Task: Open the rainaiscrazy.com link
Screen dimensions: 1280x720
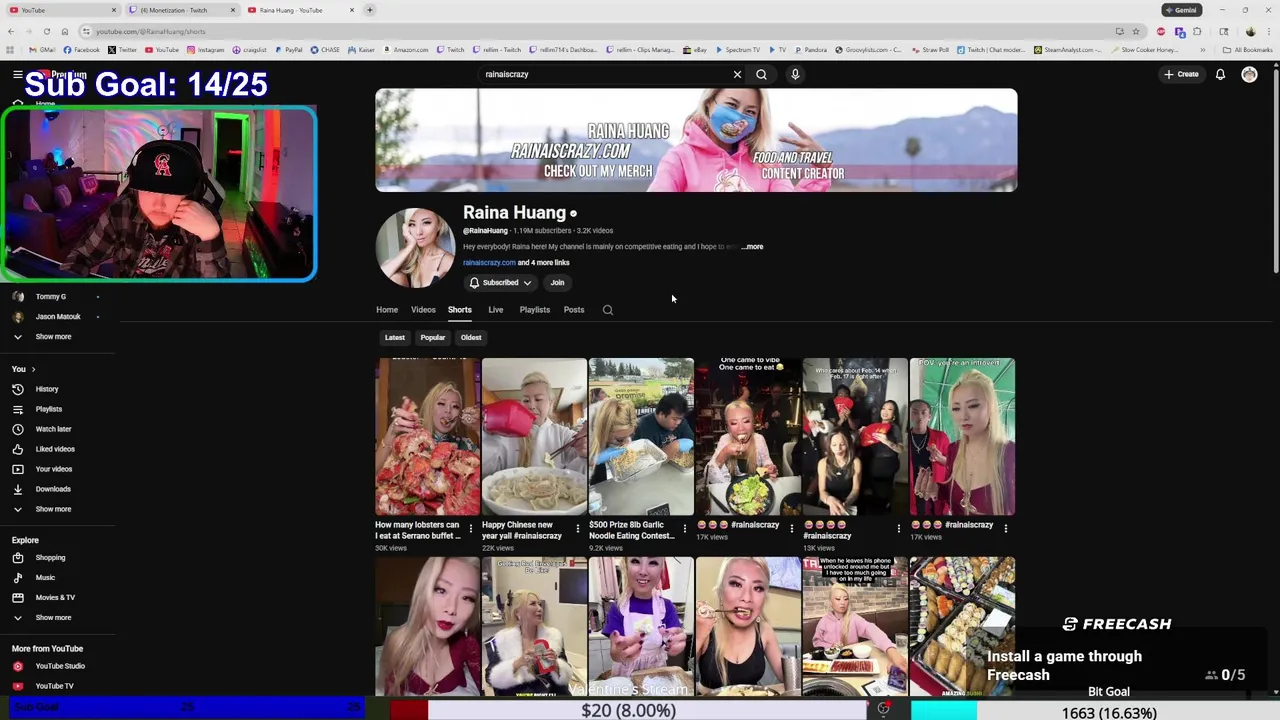Action: 489,263
